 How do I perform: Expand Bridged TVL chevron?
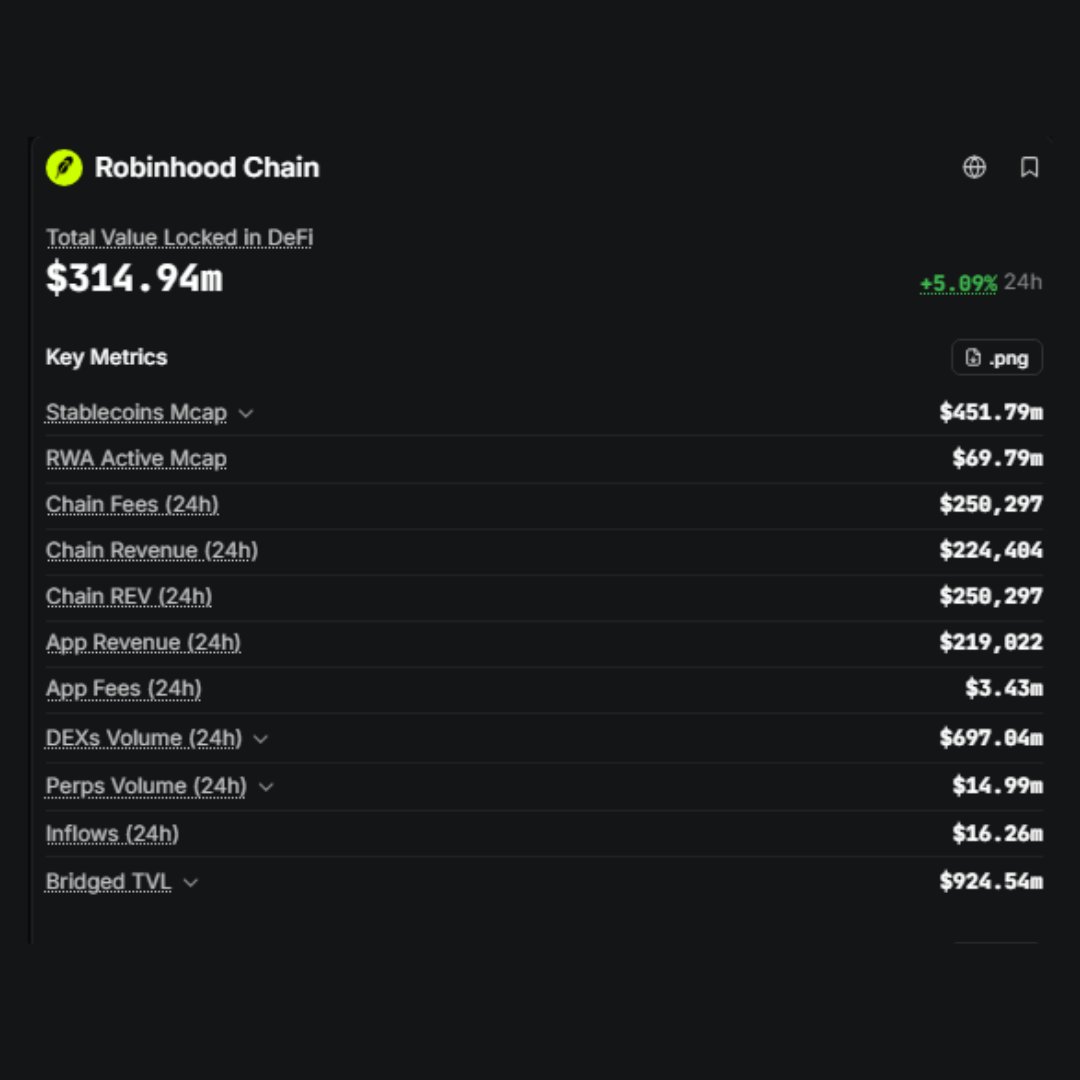tap(191, 882)
